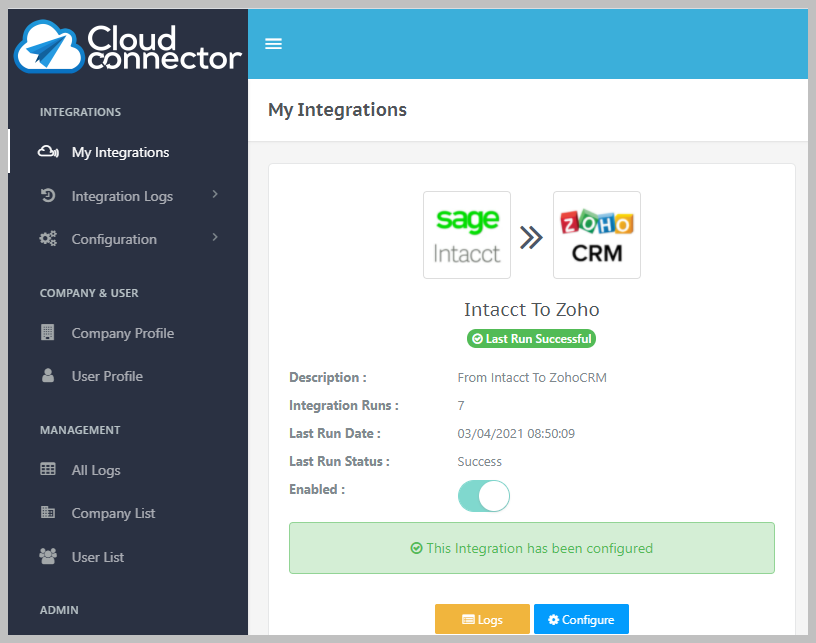Click the Cloud Connector logo
This screenshot has height=643, width=816.
click(128, 46)
